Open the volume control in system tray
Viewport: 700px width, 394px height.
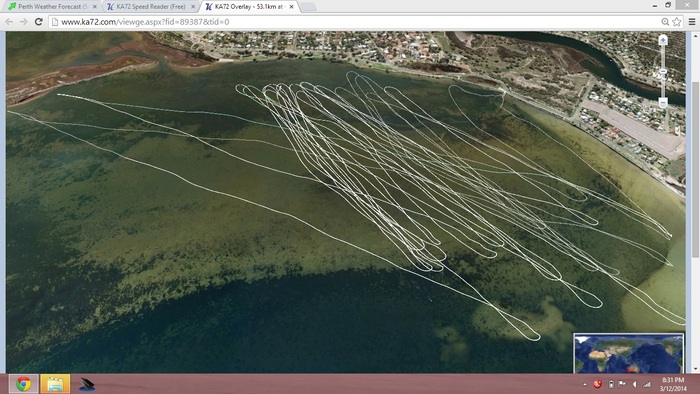pos(634,384)
